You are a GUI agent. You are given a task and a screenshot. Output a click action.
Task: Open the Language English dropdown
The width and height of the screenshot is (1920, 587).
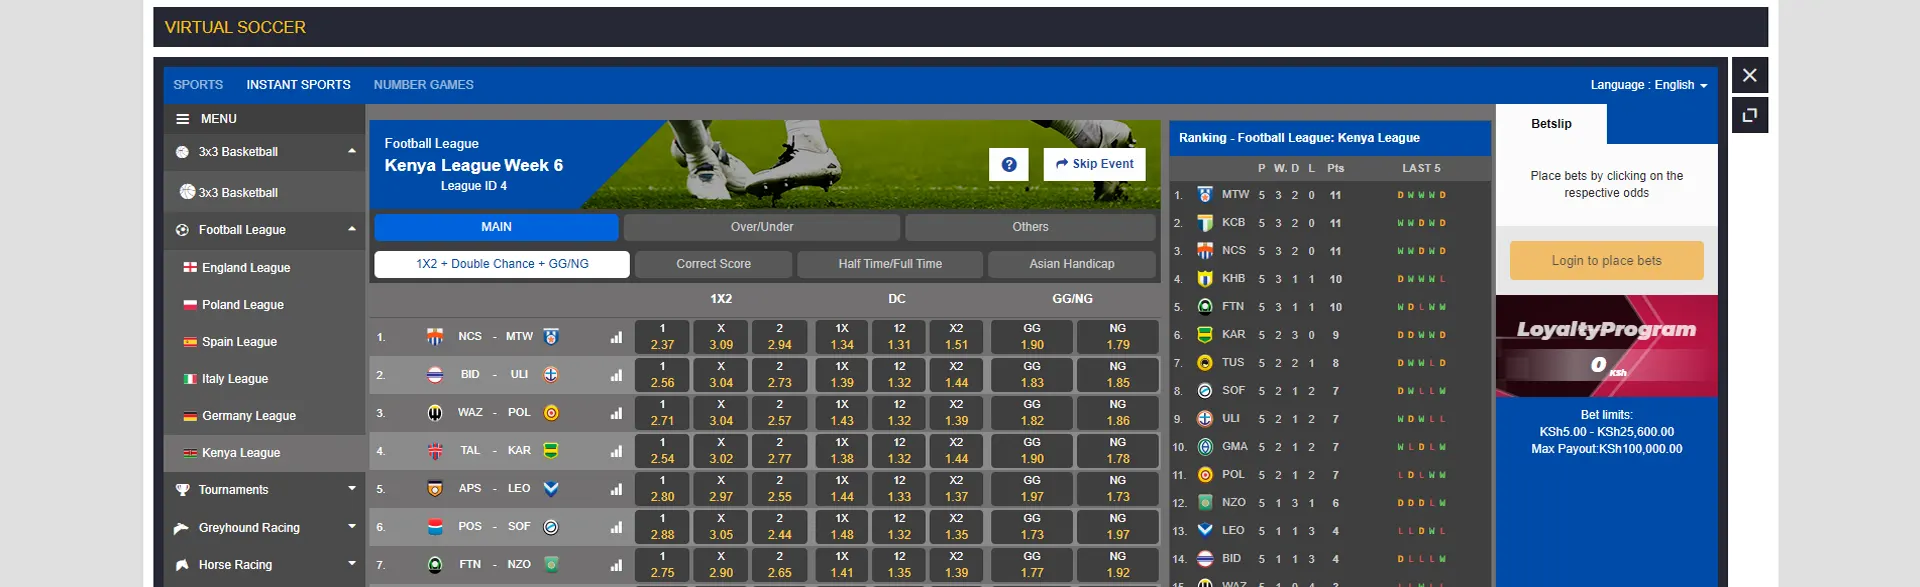click(x=1648, y=85)
